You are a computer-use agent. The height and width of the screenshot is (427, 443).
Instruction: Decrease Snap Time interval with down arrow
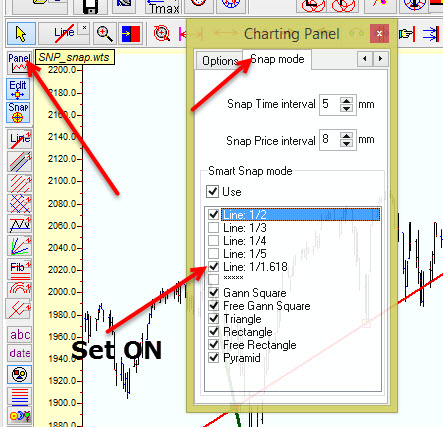[x=347, y=108]
